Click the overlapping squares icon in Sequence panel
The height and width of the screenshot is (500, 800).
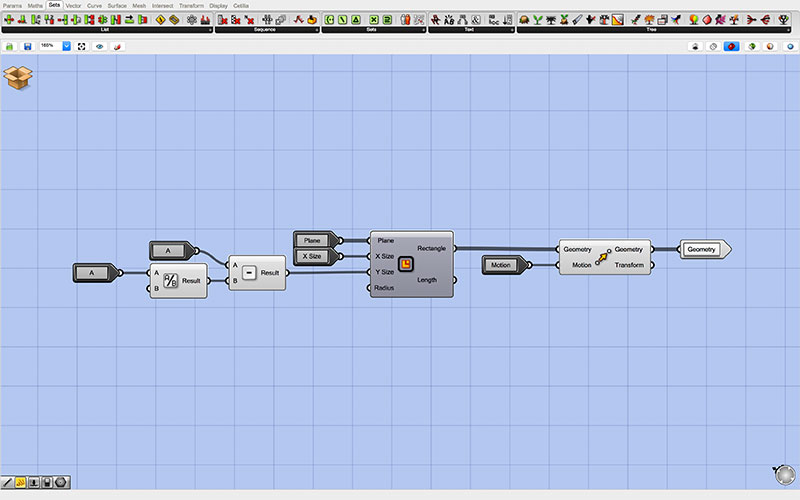[x=281, y=20]
